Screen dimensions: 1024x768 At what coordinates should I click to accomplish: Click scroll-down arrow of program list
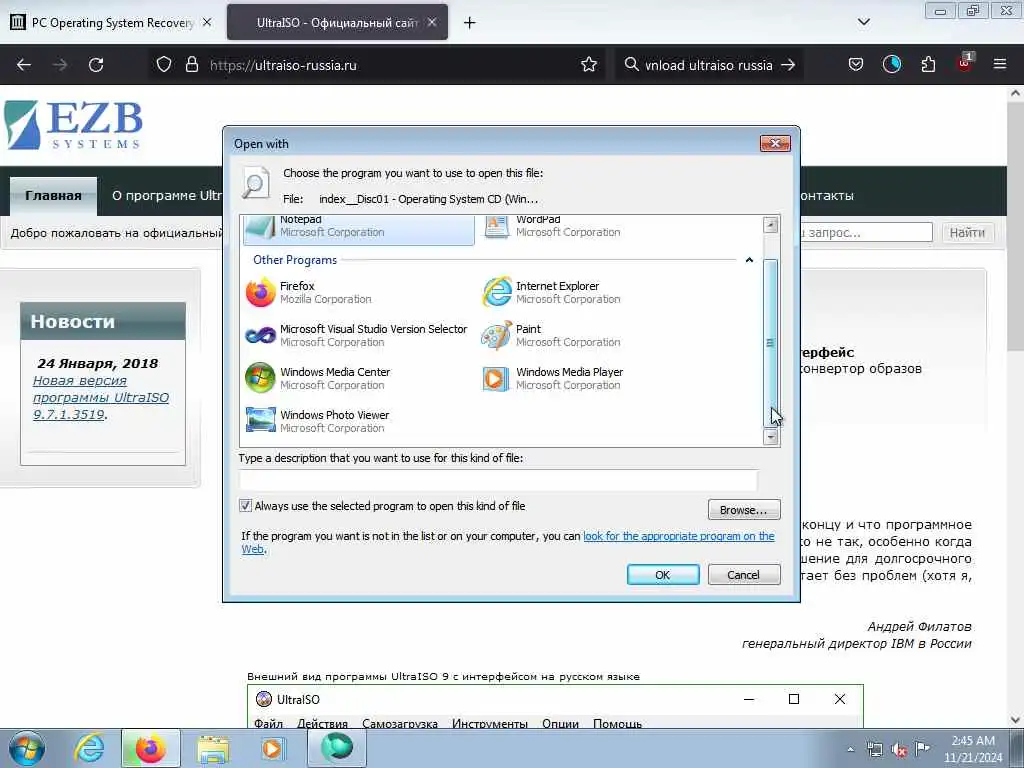[771, 437]
